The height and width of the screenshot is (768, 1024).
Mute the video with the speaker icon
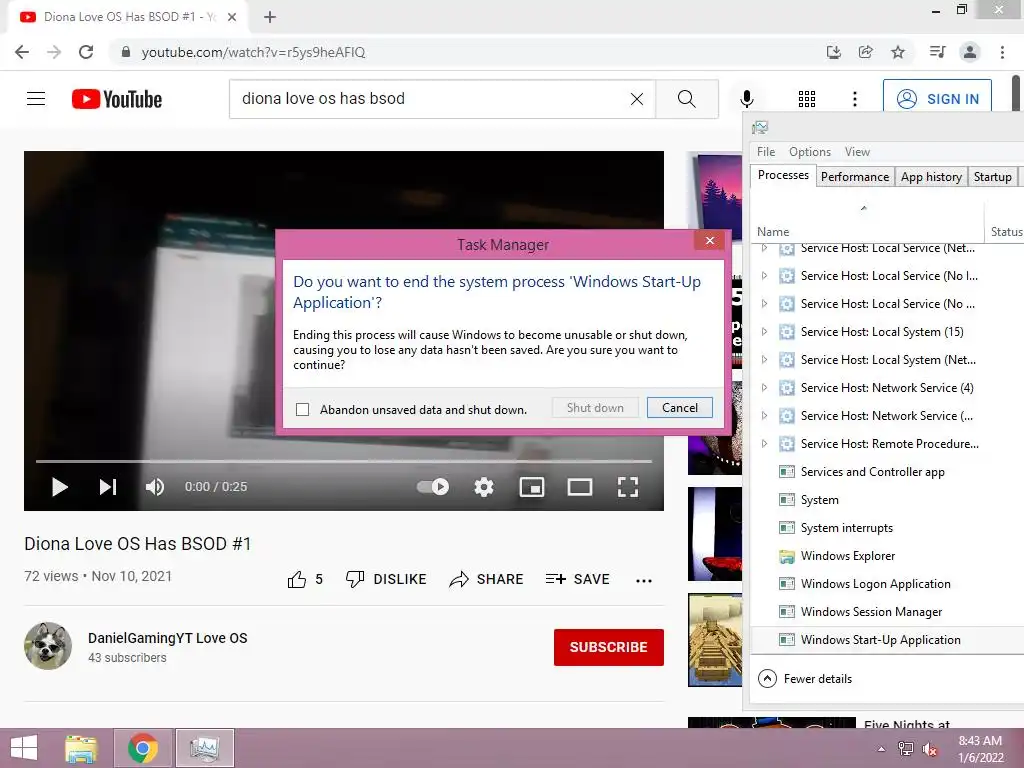click(155, 487)
